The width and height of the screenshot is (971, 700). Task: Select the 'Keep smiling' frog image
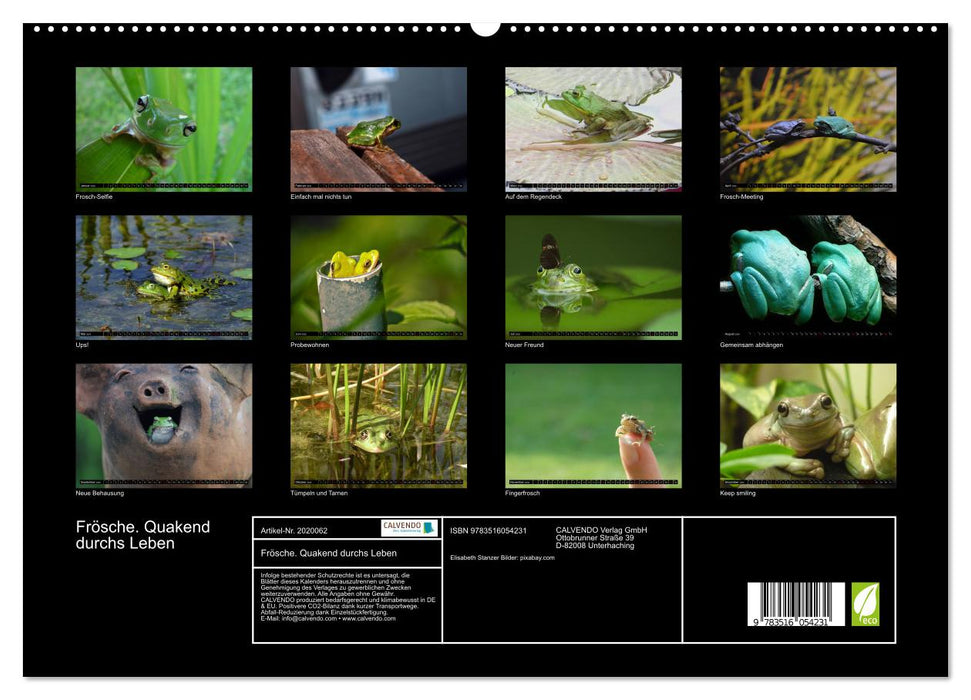click(x=808, y=425)
